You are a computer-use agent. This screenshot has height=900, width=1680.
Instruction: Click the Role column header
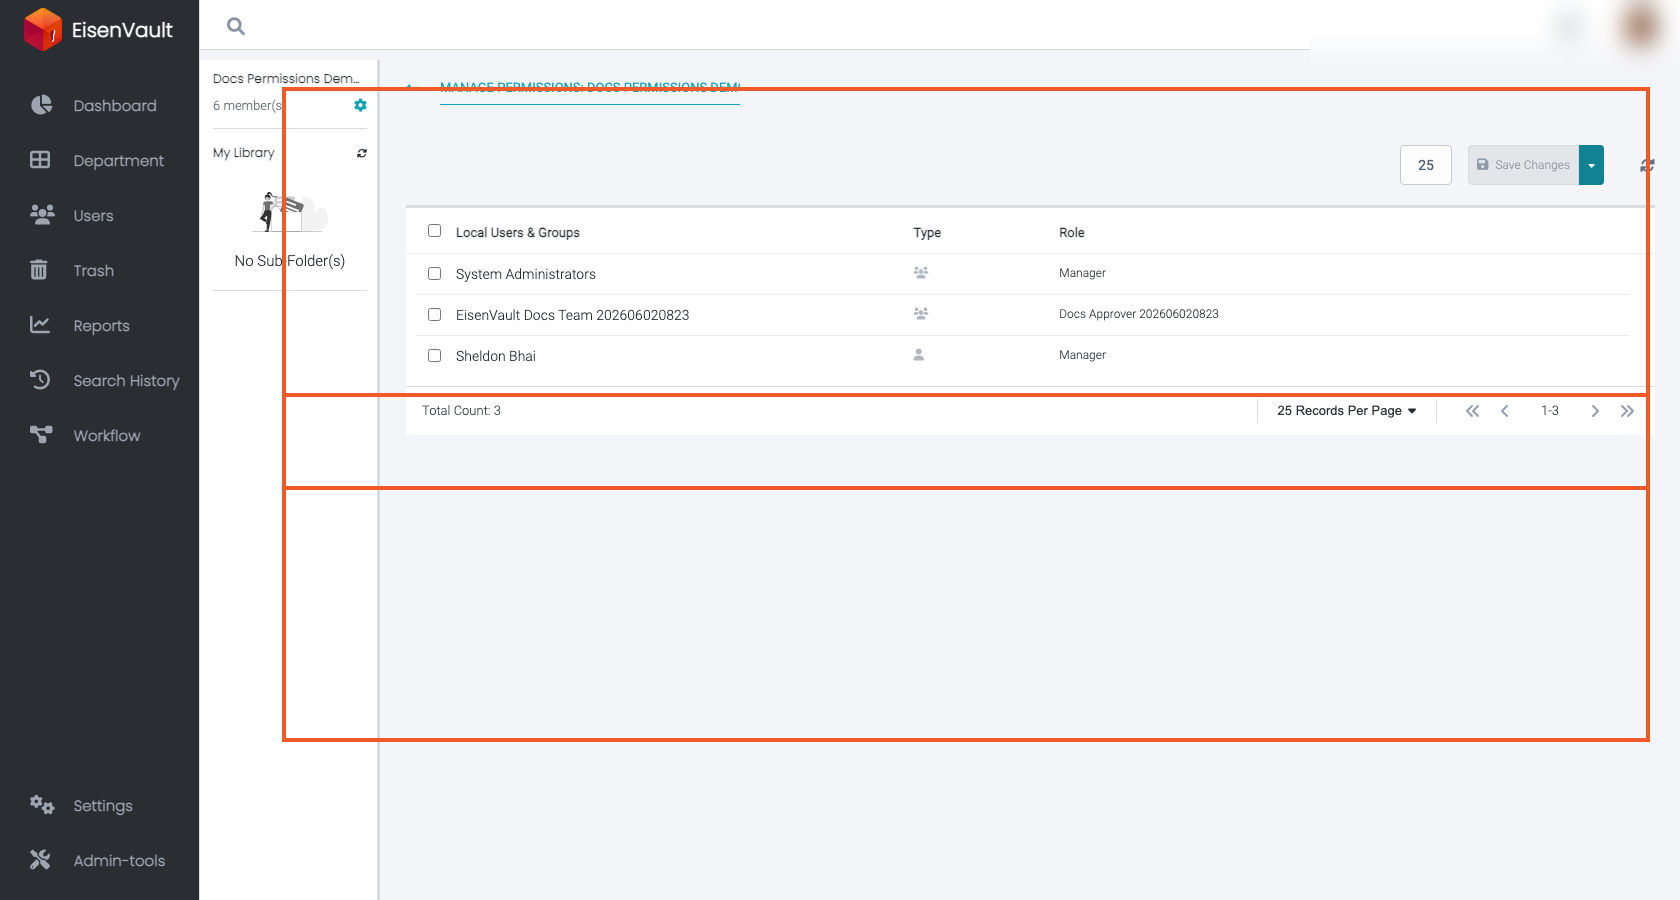(1071, 233)
